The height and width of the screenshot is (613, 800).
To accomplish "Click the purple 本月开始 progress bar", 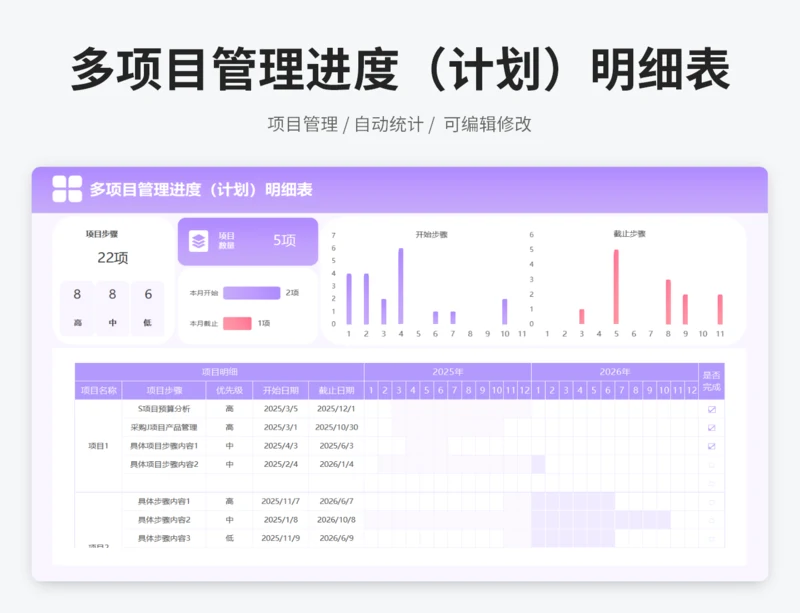I will pyautogui.click(x=252, y=293).
